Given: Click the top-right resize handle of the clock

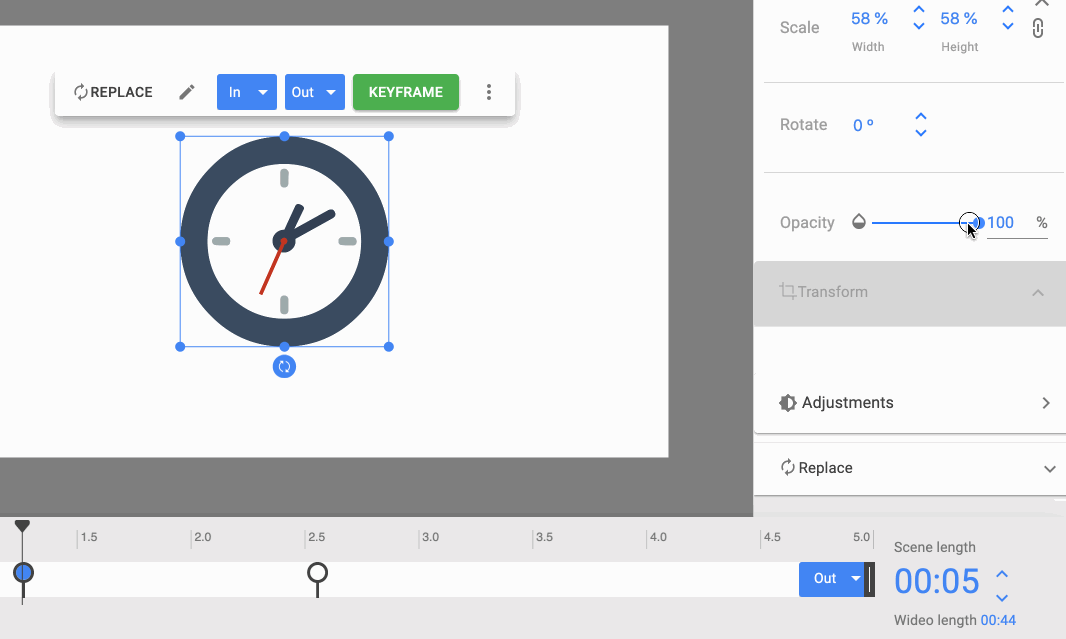Looking at the screenshot, I should 389,137.
